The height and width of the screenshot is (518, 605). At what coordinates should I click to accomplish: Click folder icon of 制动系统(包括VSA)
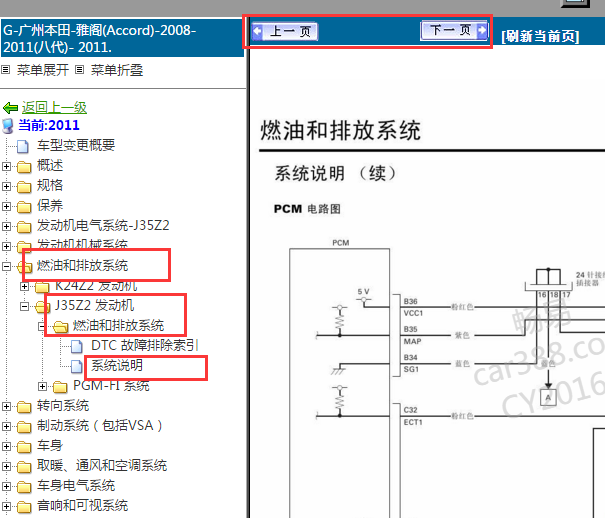pos(24,427)
